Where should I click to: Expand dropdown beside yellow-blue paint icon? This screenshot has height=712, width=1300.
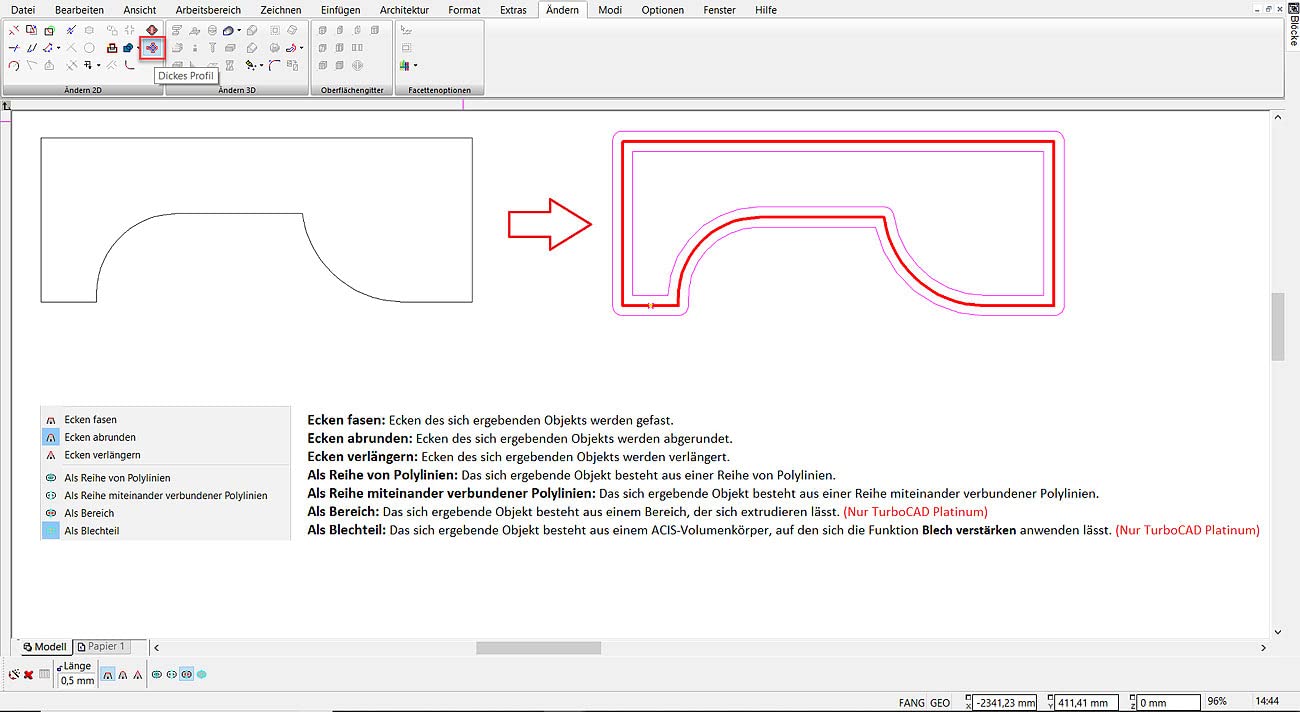click(x=261, y=65)
